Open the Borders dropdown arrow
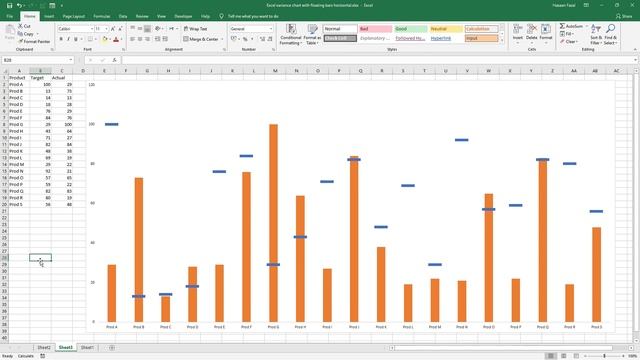 point(96,39)
